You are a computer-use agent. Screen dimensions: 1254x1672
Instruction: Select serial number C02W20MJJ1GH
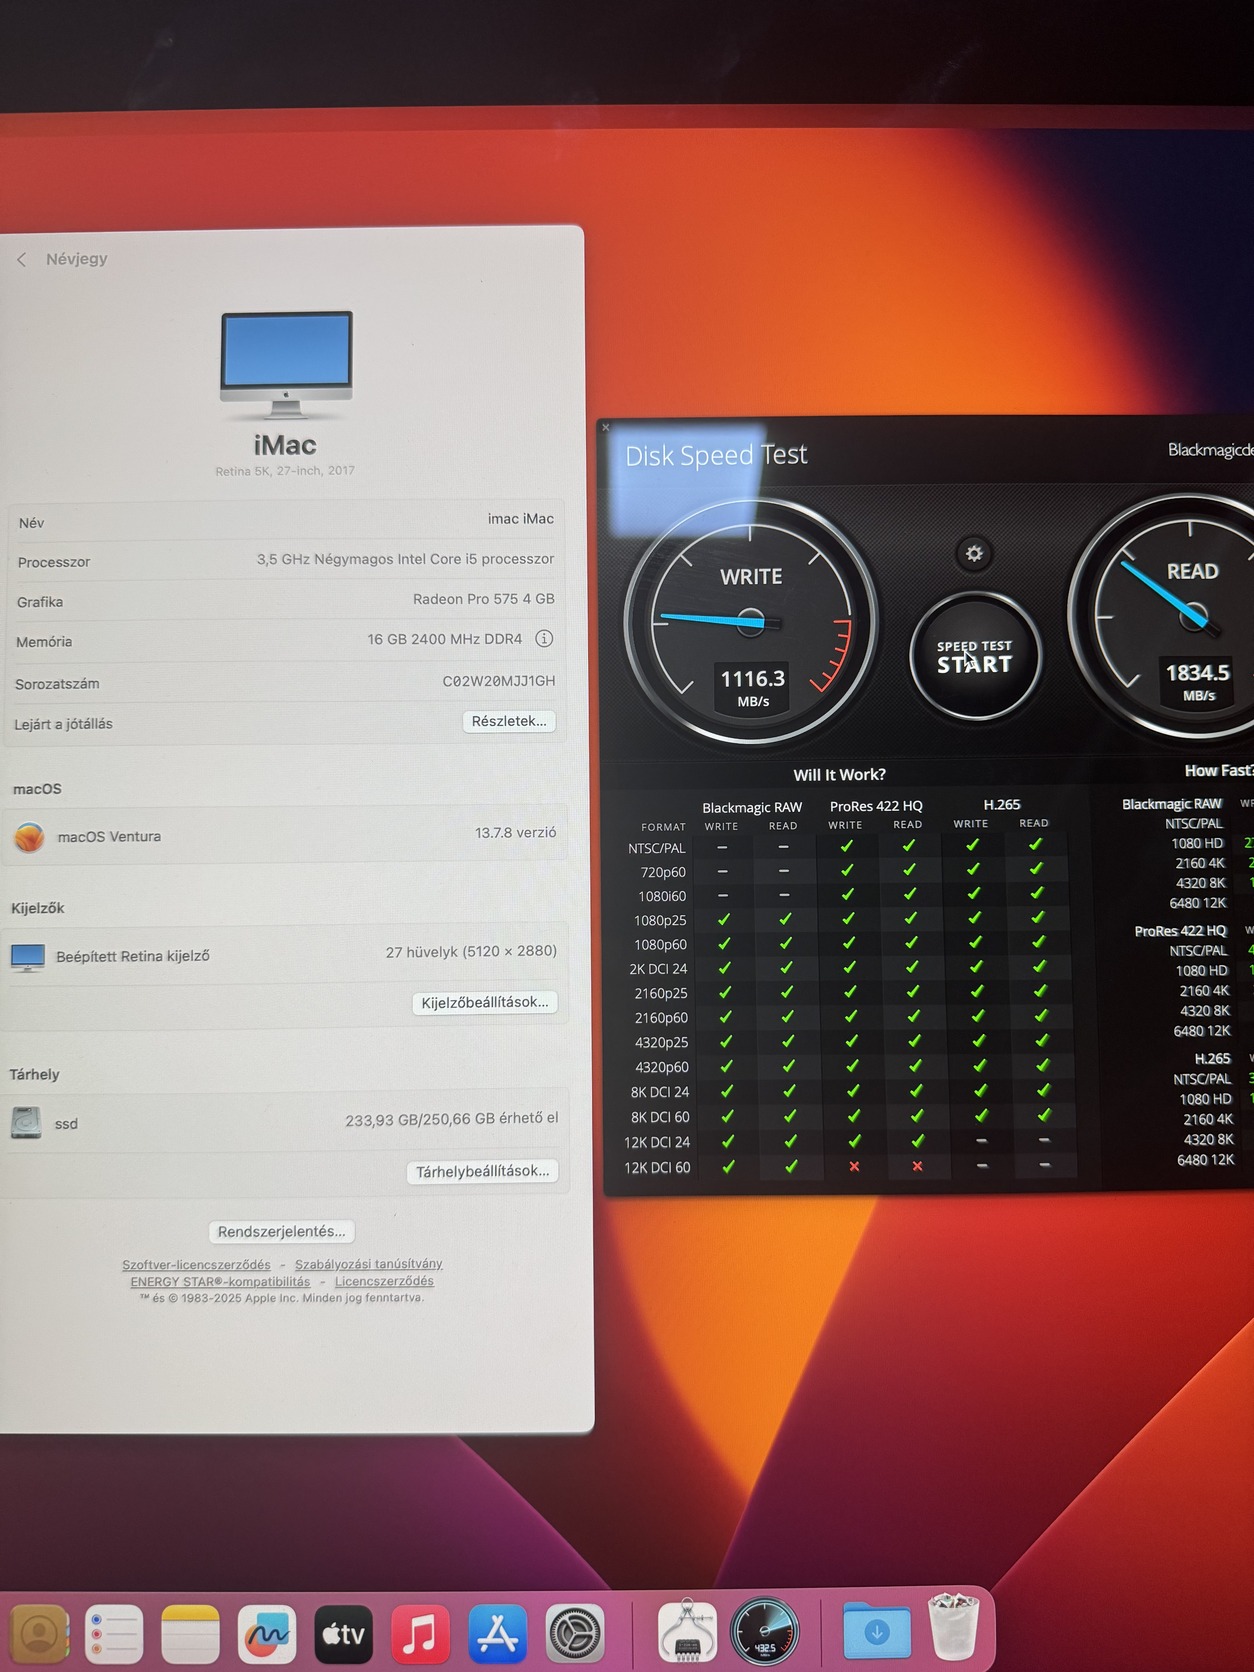499,681
